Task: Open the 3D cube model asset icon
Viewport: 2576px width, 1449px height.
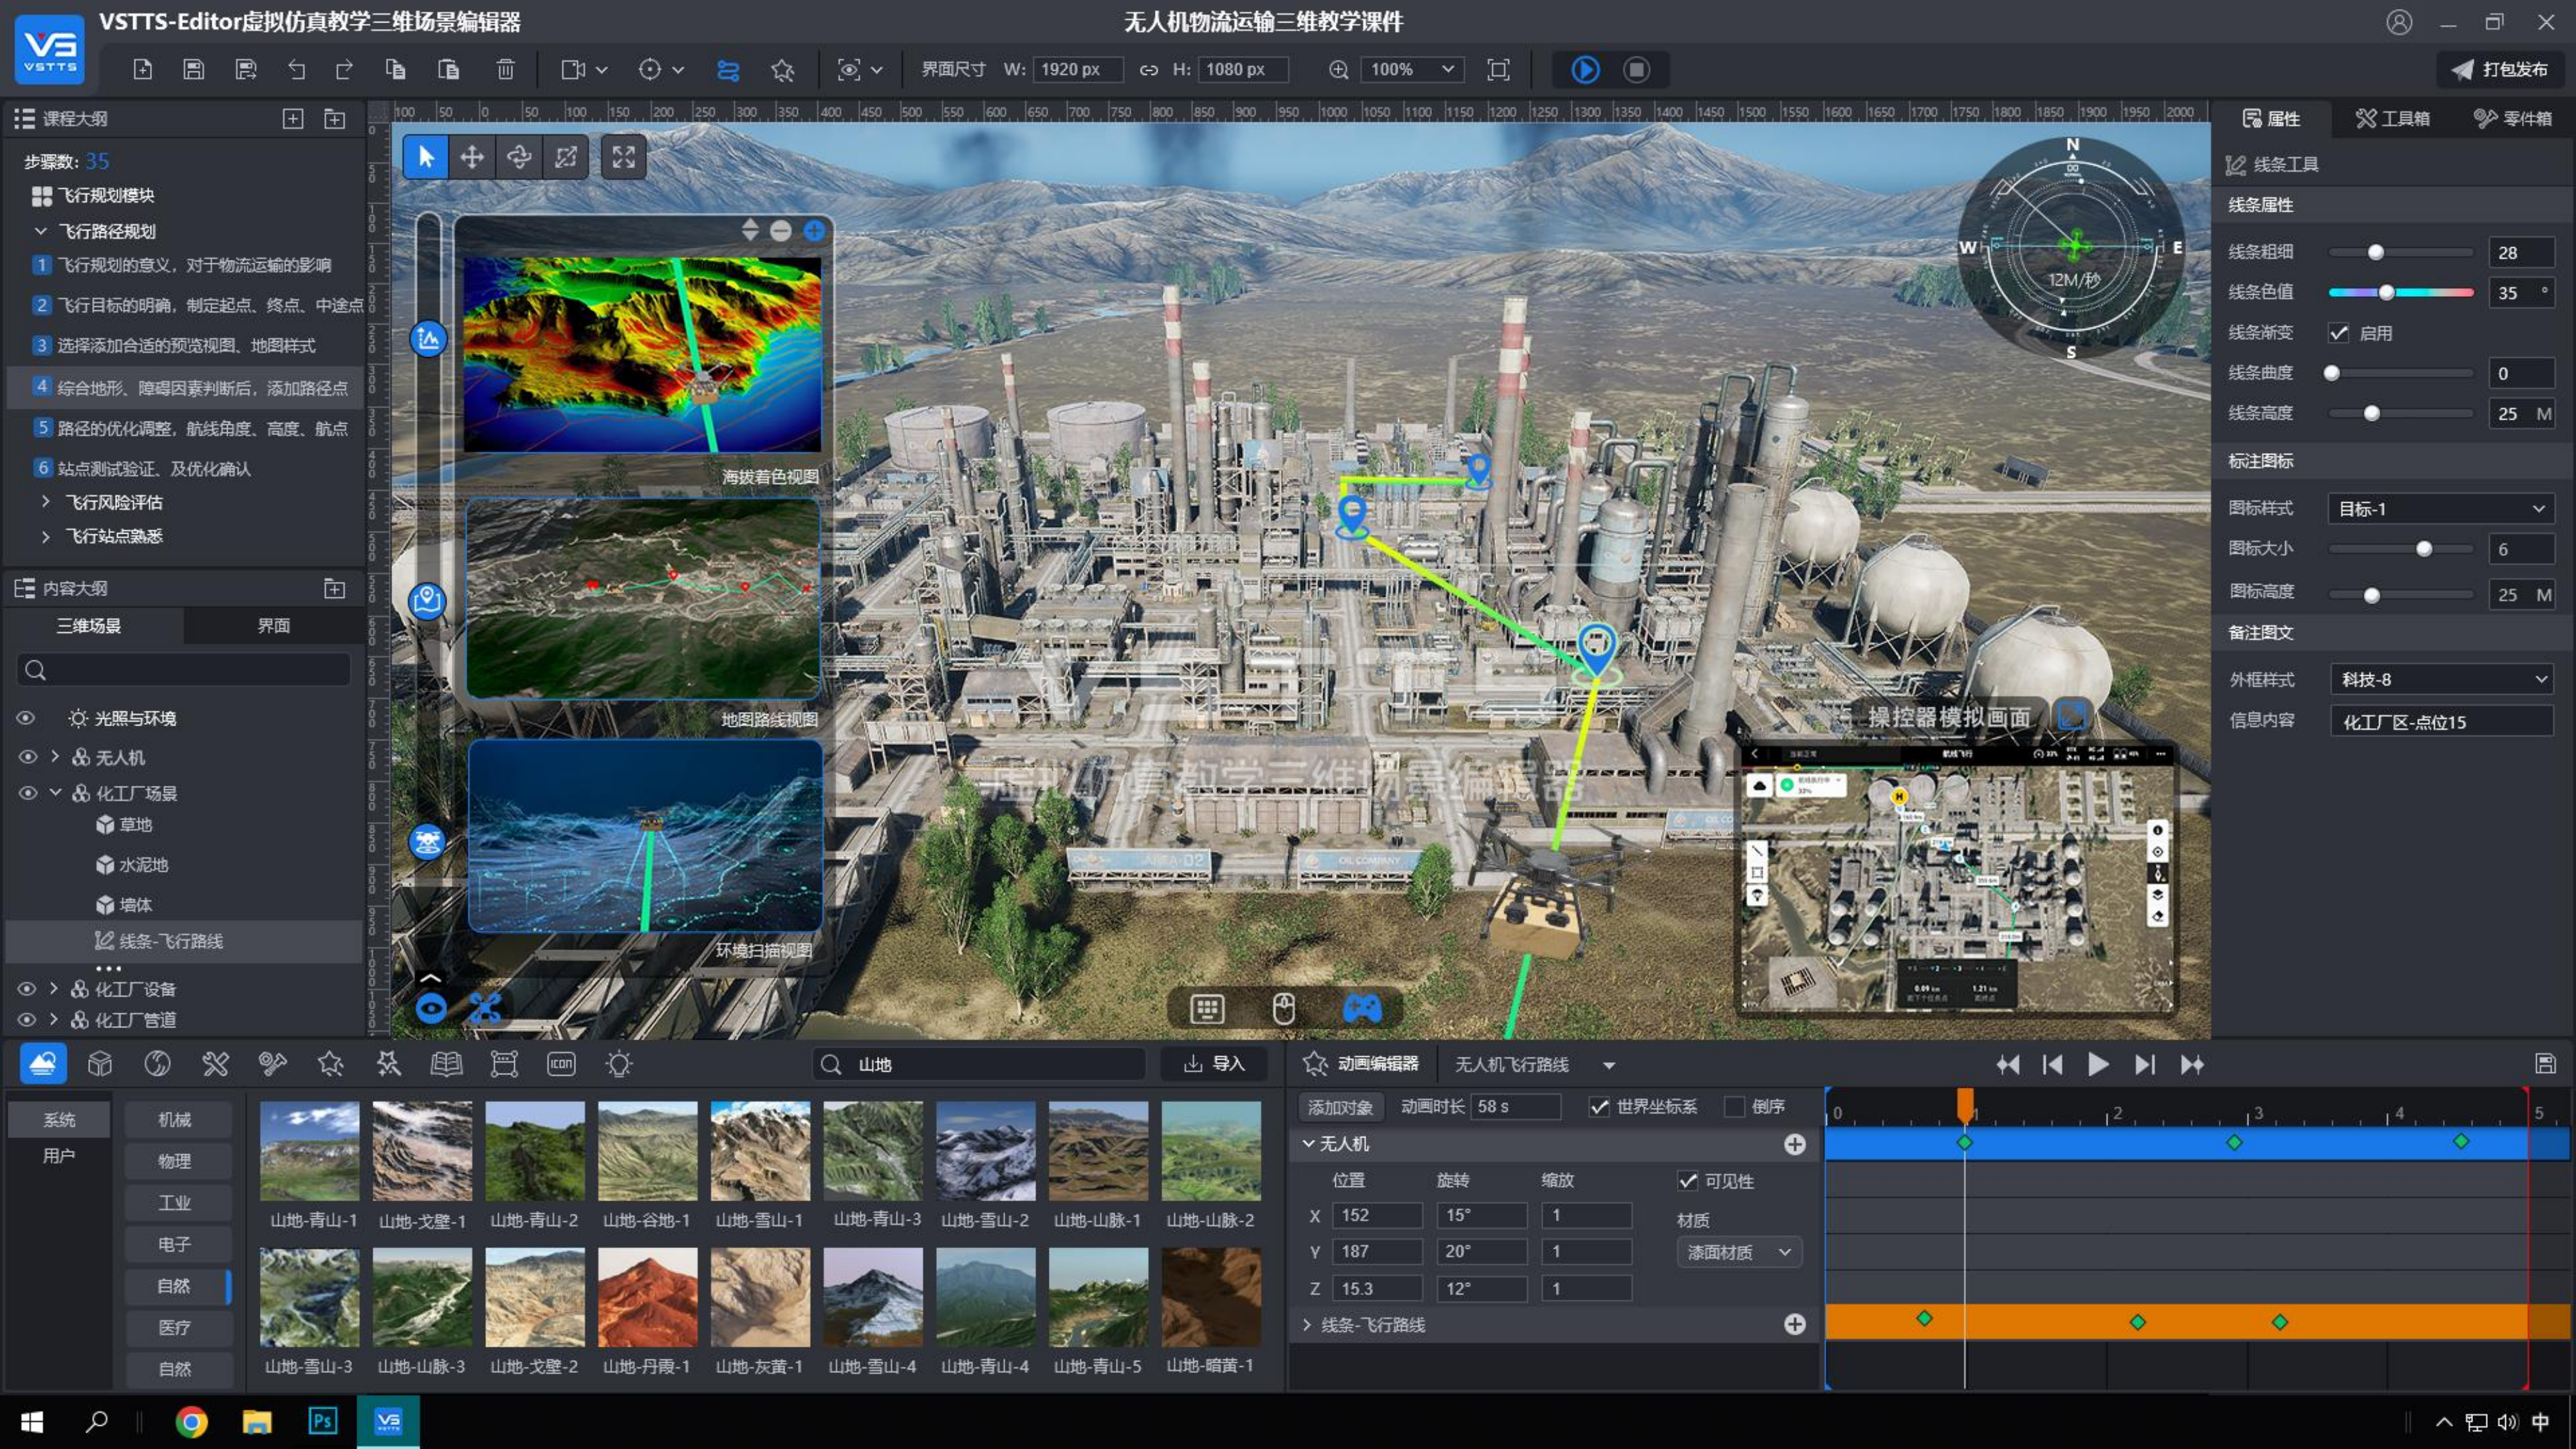Action: [x=100, y=1063]
